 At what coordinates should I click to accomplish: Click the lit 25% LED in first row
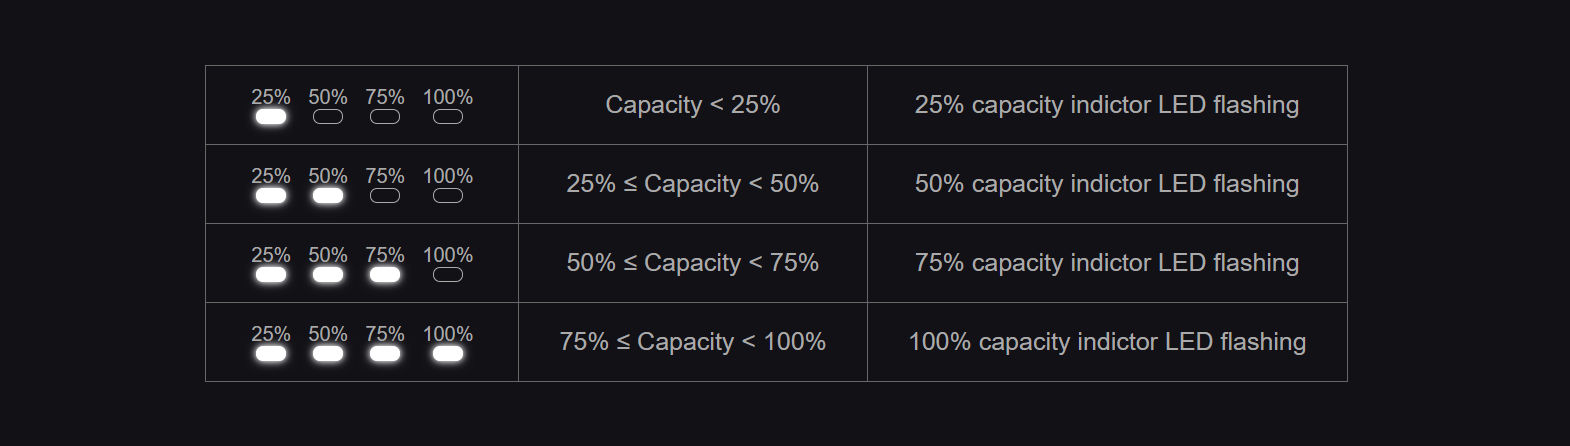(x=271, y=117)
